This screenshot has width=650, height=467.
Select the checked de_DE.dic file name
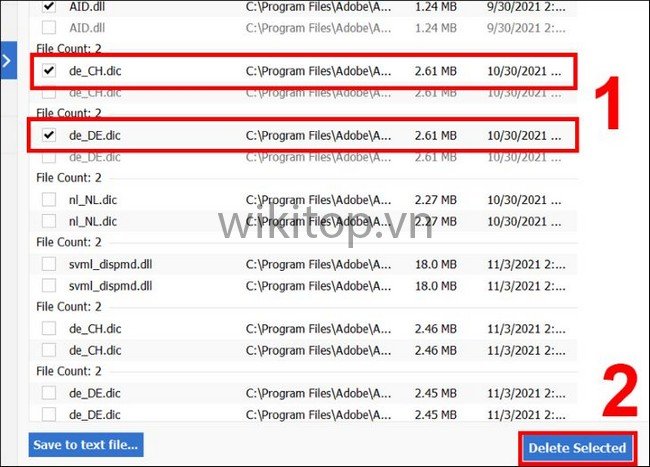point(96,135)
